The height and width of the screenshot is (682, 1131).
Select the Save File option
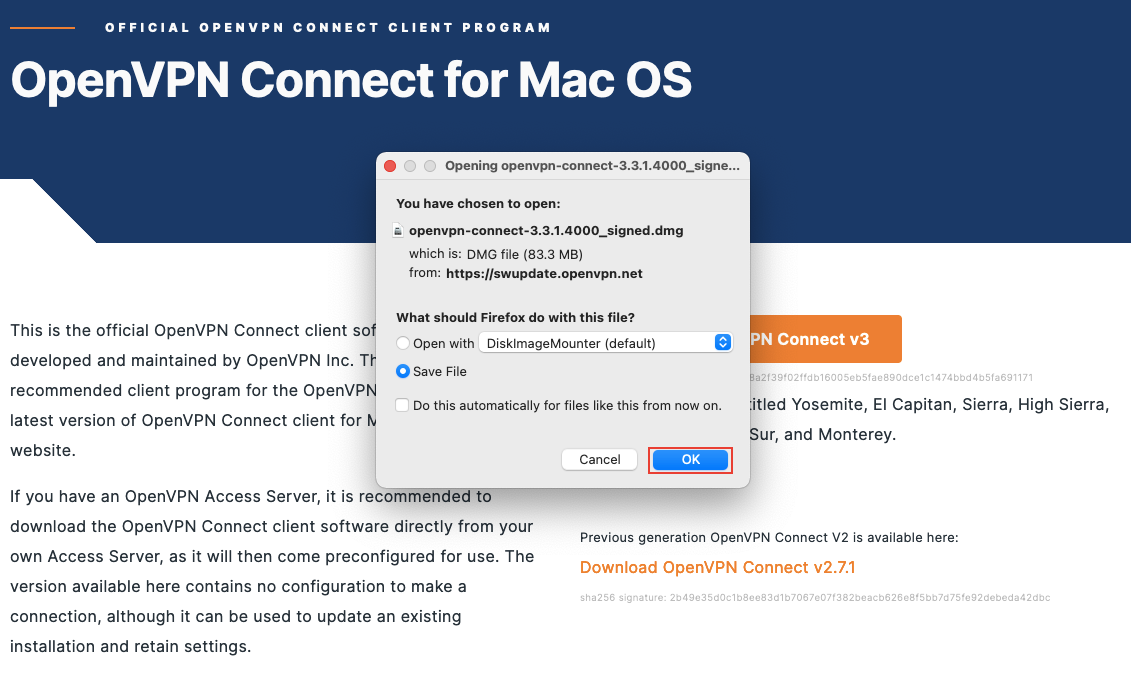[402, 371]
